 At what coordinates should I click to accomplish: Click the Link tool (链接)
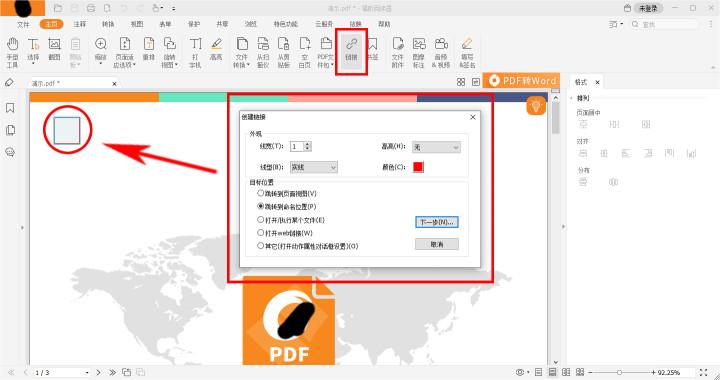pos(351,50)
